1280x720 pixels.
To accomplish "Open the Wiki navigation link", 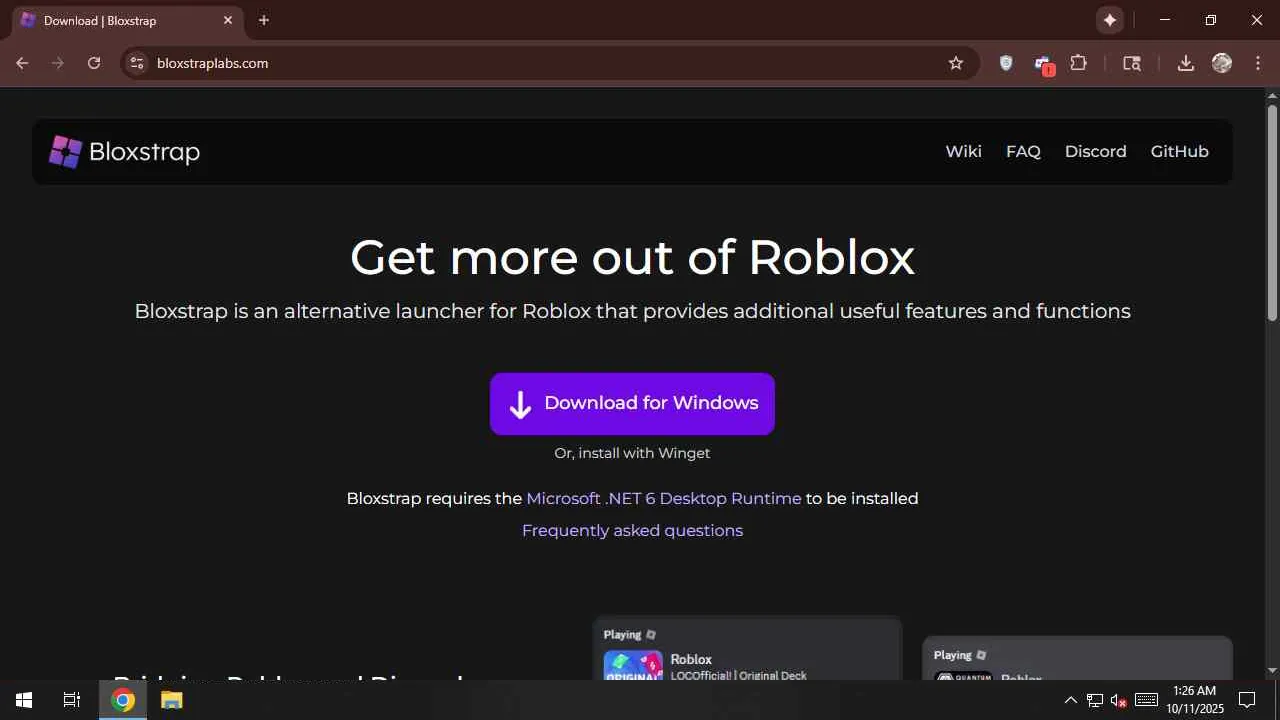I will point(964,152).
